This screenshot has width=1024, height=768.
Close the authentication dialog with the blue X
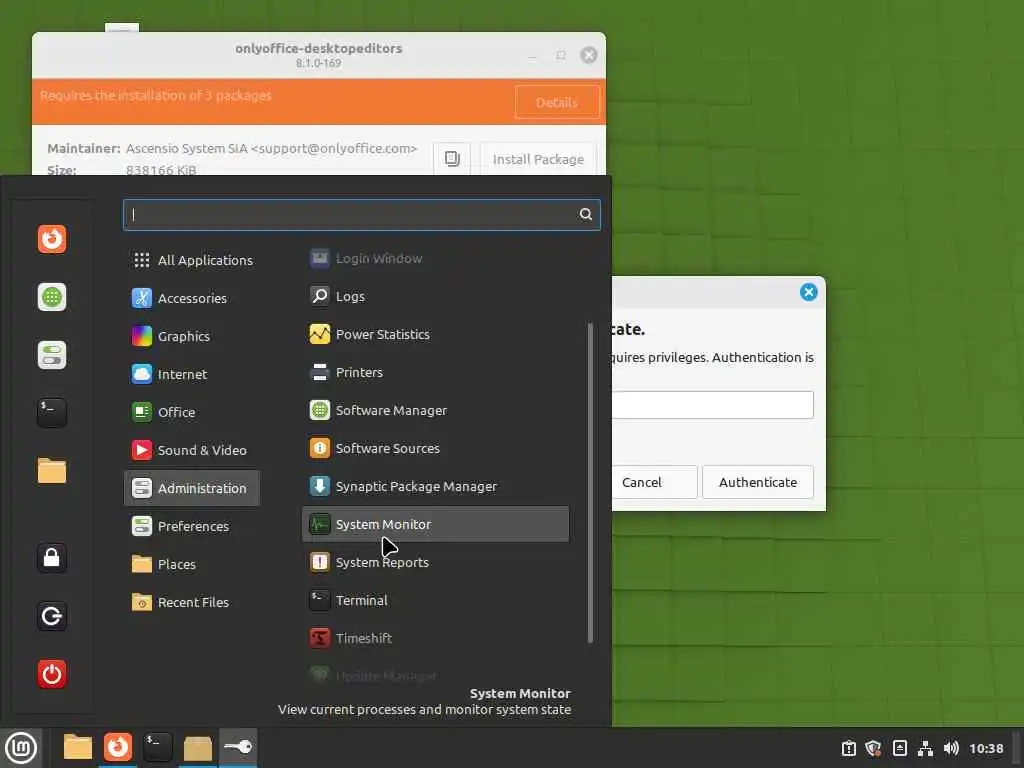click(x=808, y=292)
